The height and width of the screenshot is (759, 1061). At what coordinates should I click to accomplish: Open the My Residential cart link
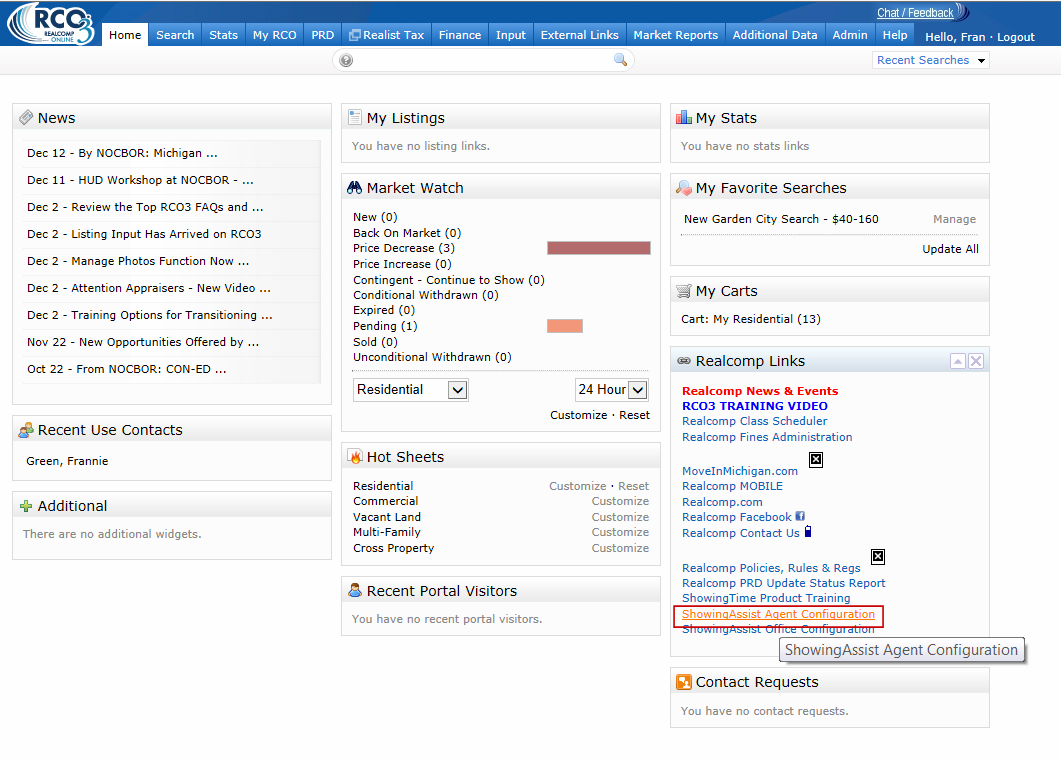750,319
